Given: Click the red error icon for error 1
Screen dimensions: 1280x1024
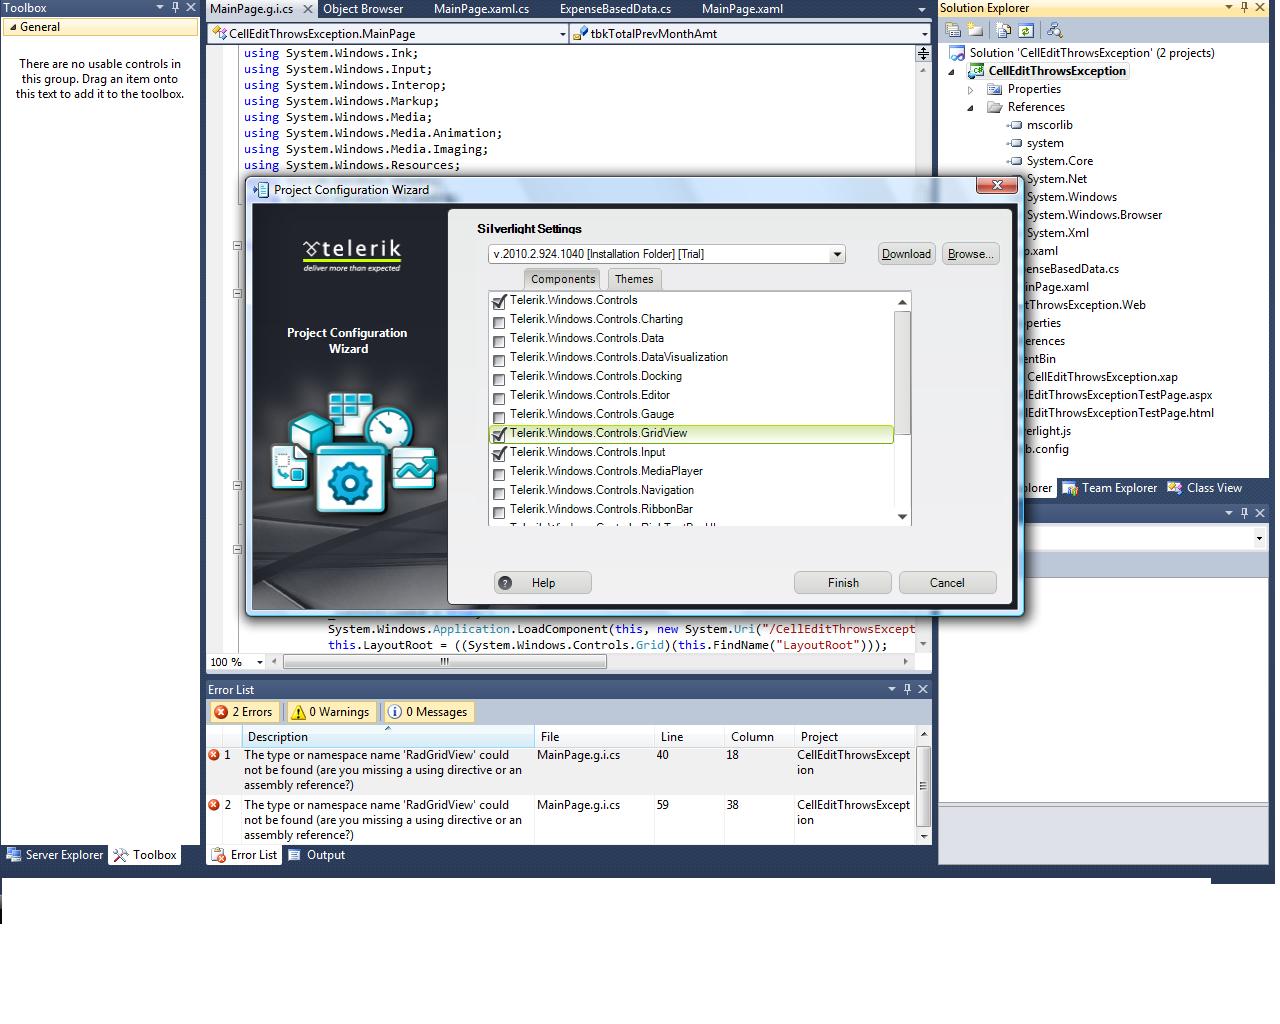Looking at the screenshot, I should (214, 755).
